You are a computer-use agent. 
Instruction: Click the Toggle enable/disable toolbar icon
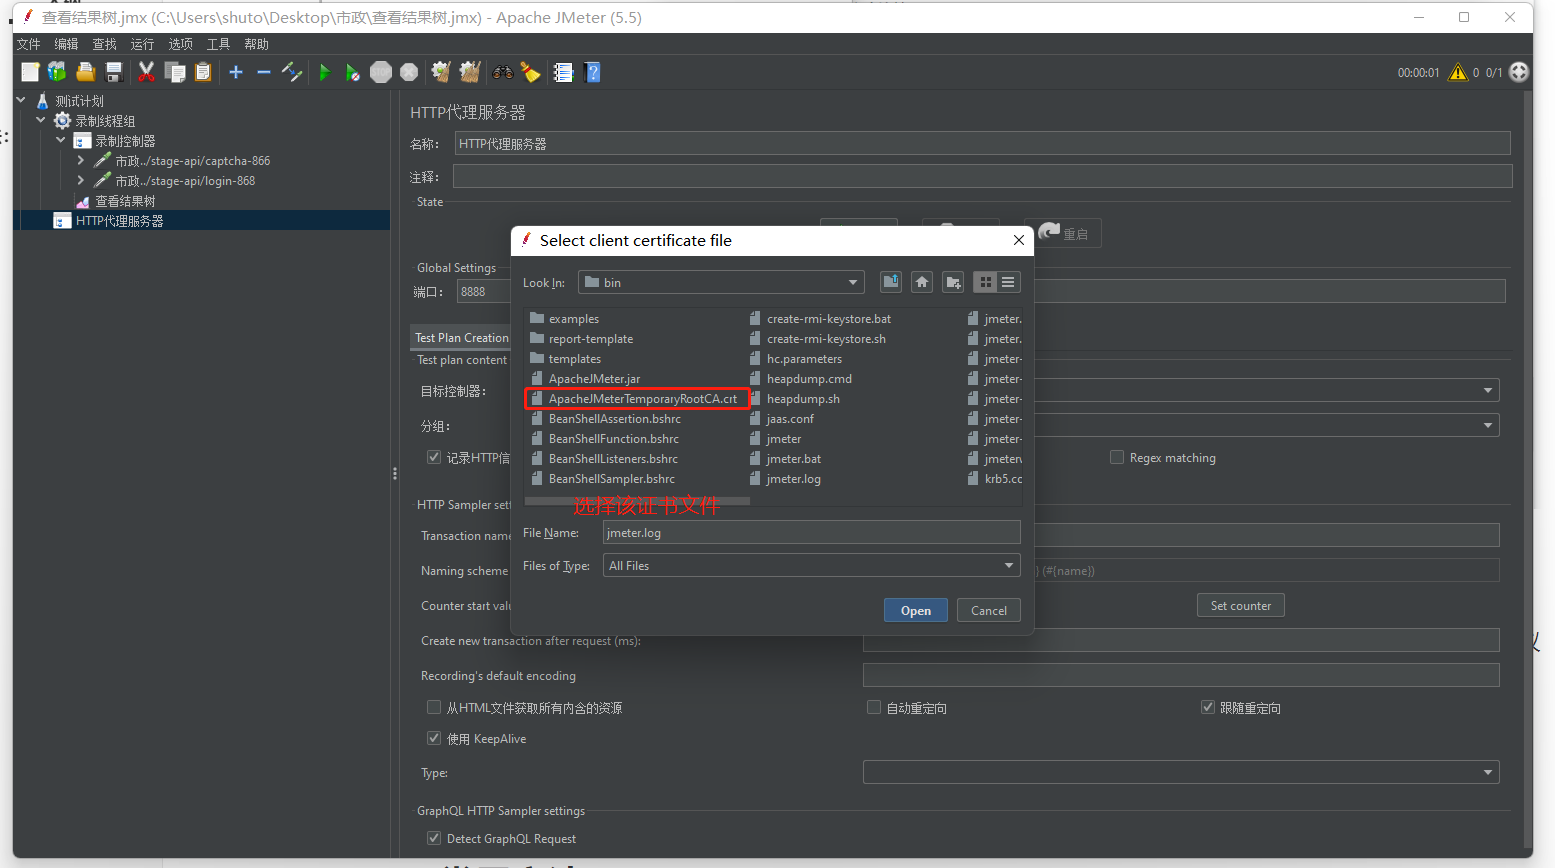click(292, 72)
